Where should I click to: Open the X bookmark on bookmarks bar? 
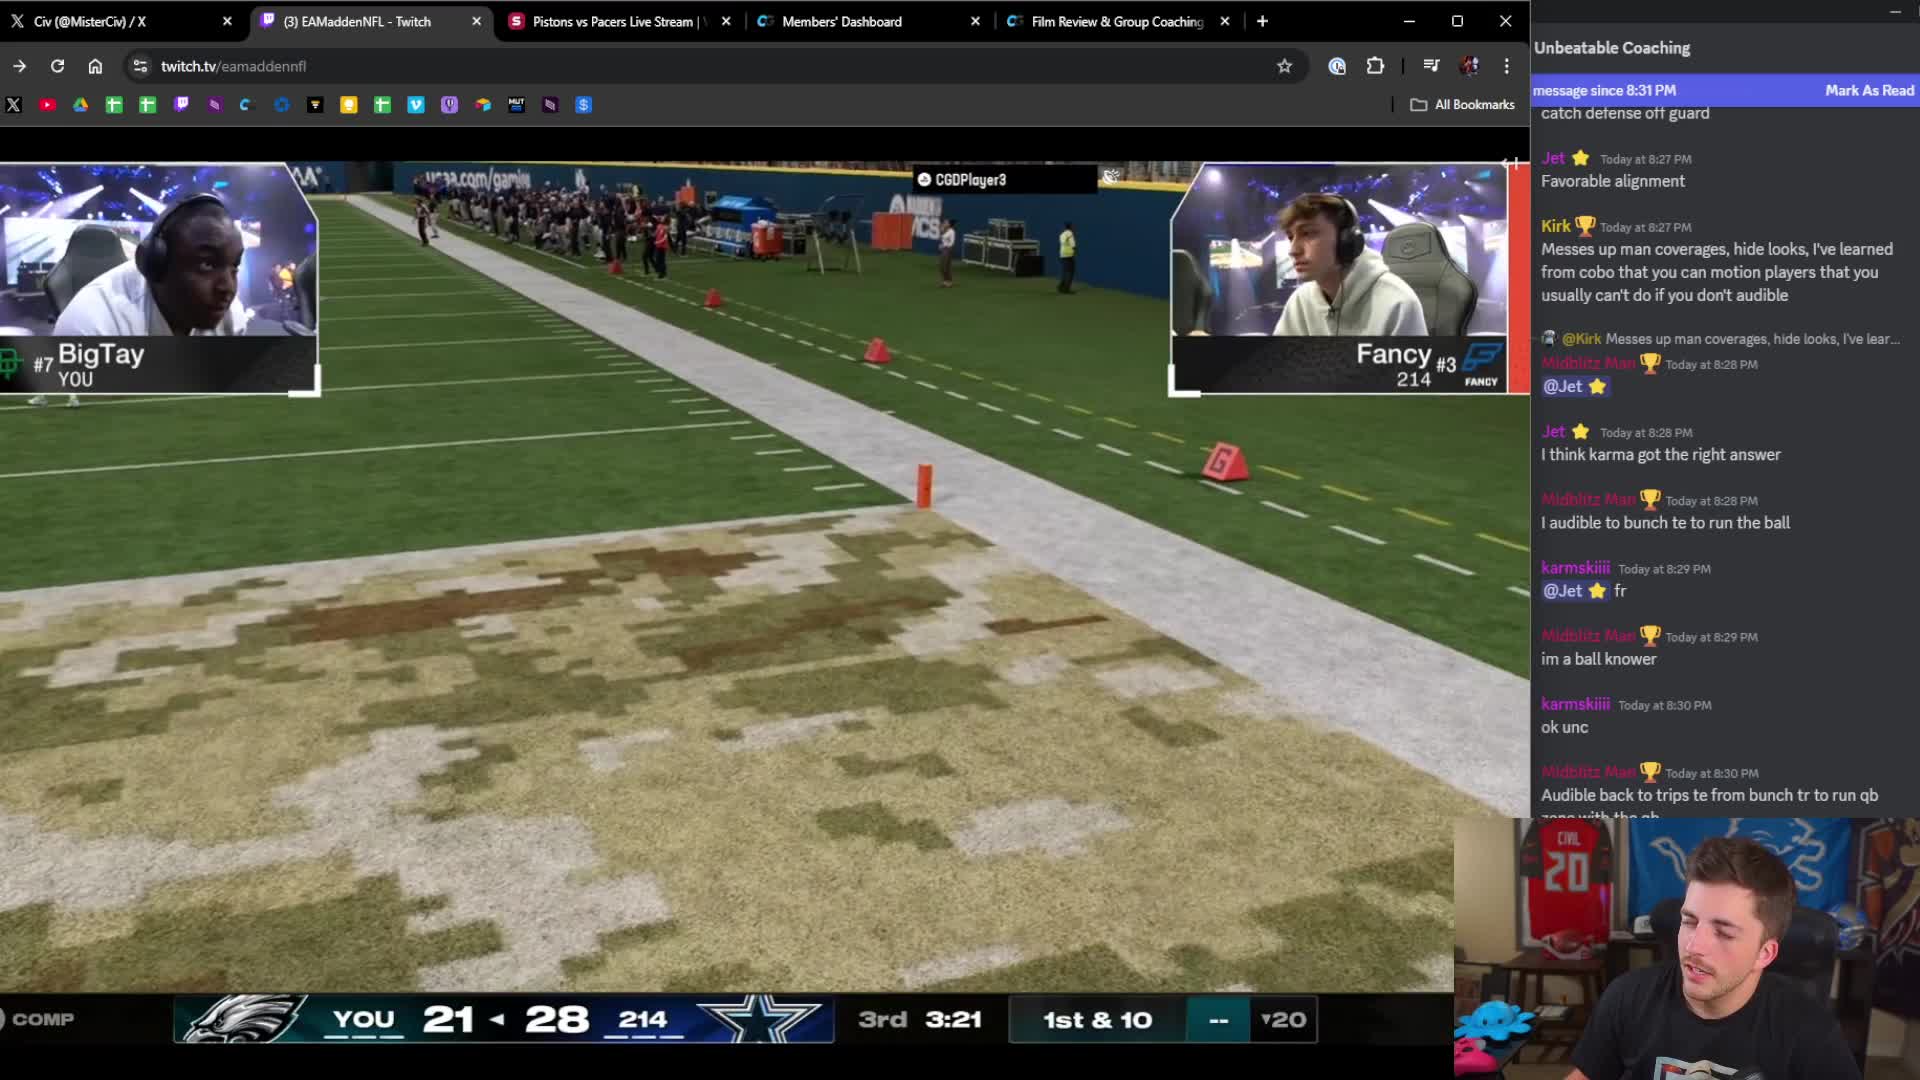pos(13,104)
